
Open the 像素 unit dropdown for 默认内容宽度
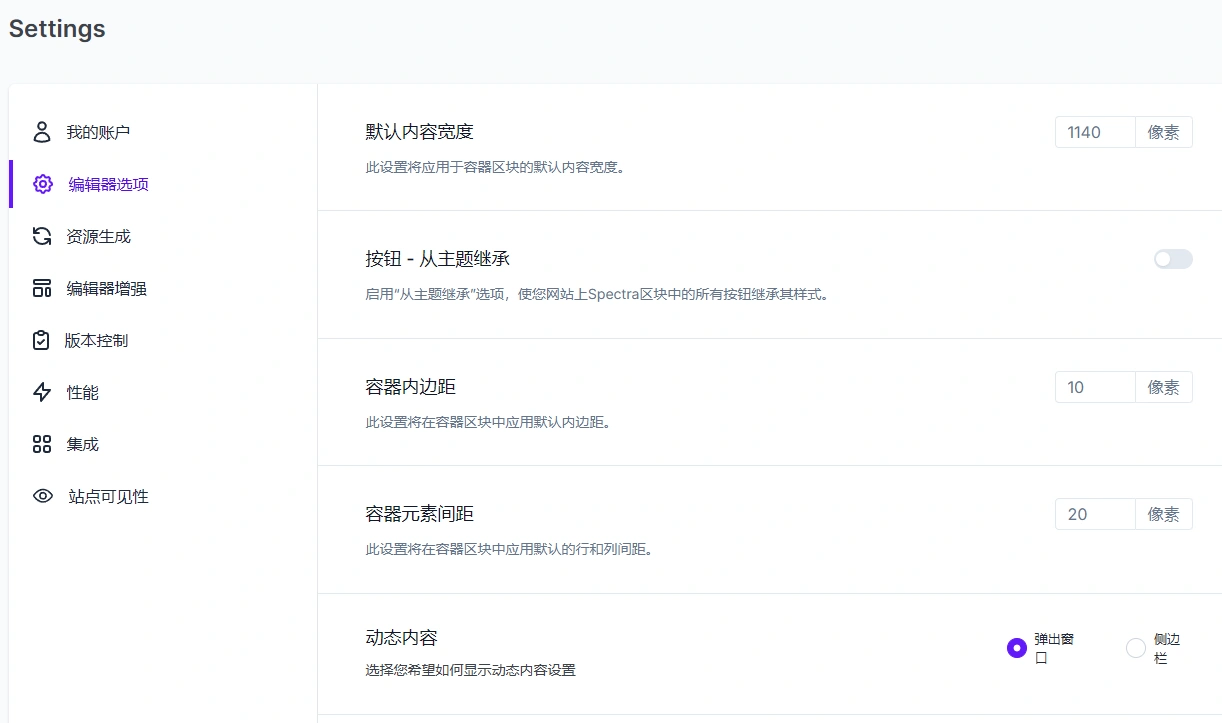1163,131
